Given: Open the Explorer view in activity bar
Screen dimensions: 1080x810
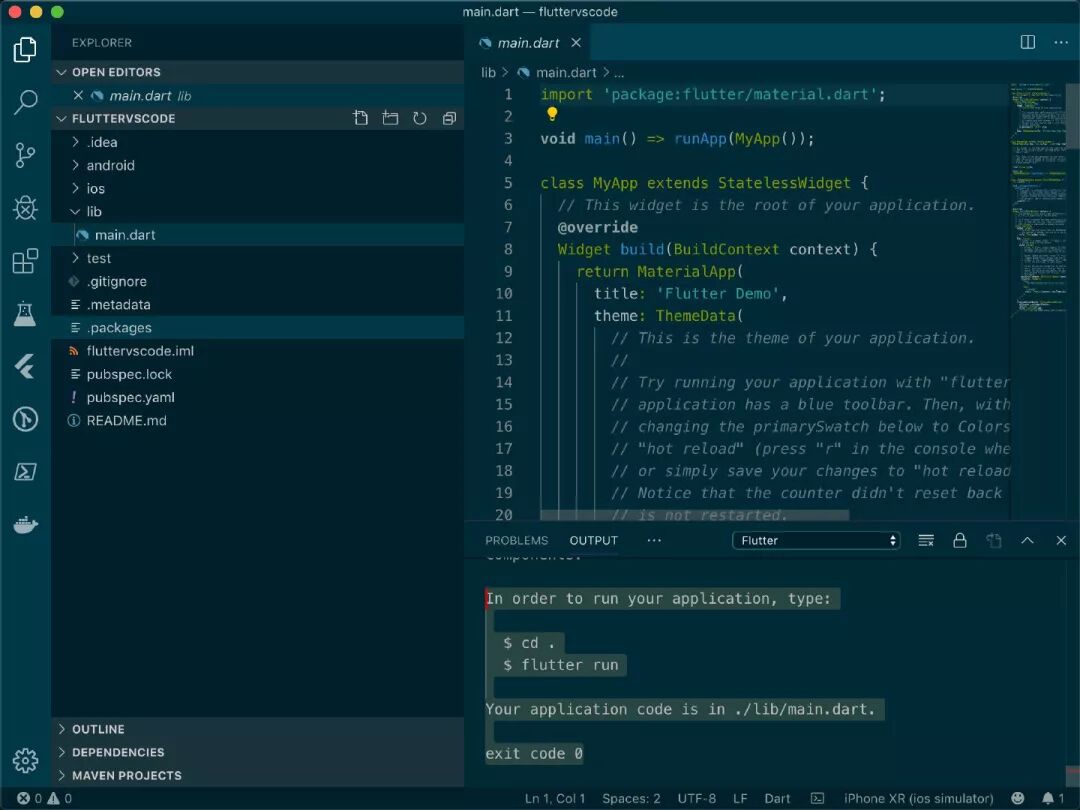Looking at the screenshot, I should 25,50.
